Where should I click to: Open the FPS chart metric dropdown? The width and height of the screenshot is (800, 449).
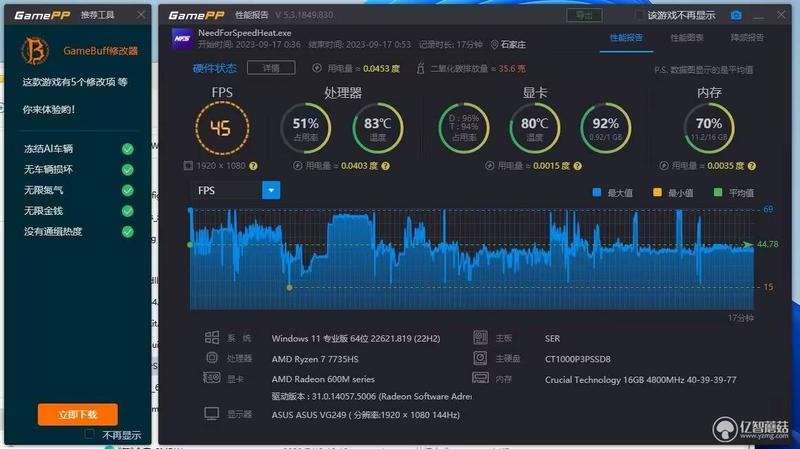[x=271, y=190]
